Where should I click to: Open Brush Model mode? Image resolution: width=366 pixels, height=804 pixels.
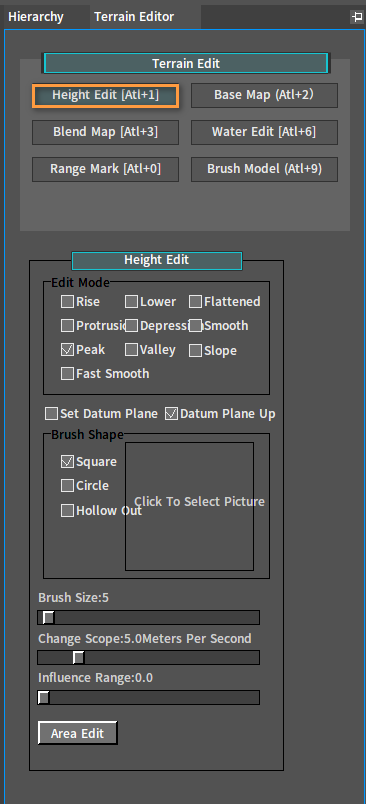(265, 169)
